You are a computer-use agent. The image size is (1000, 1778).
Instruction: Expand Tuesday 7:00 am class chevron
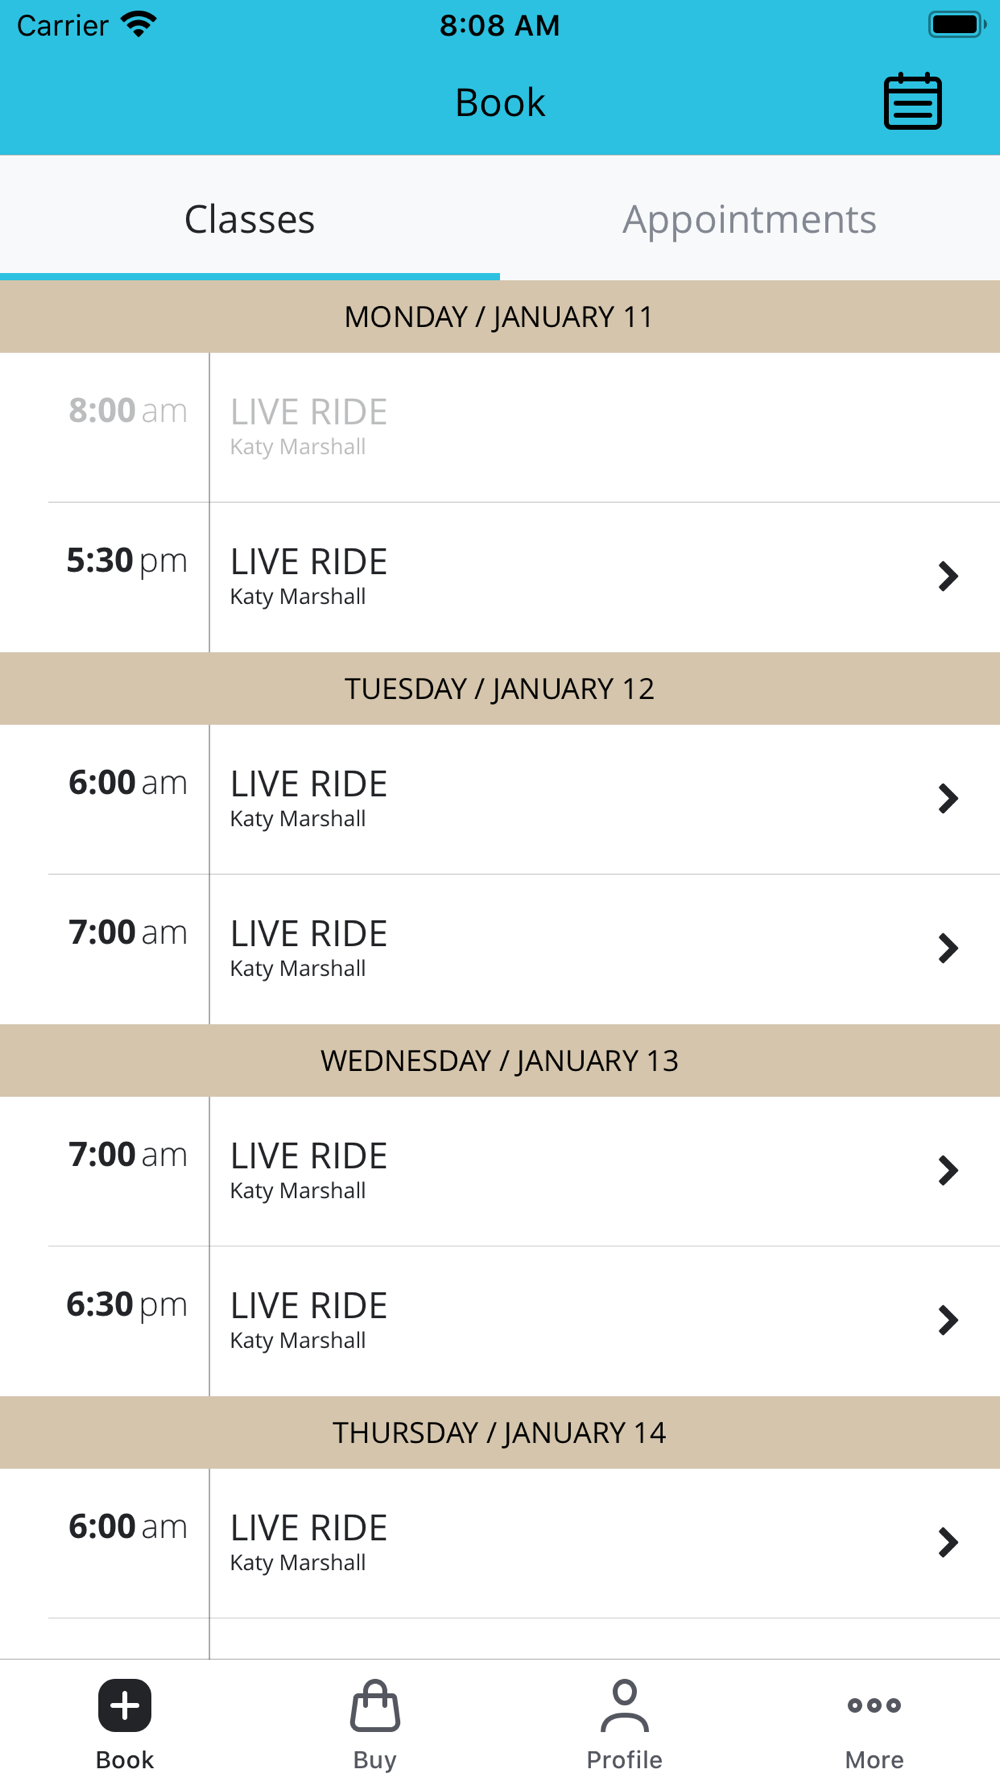948,948
